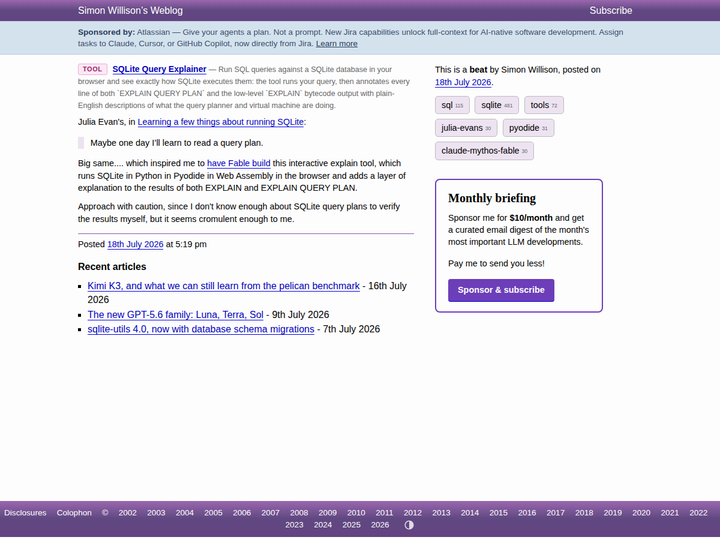720x540 pixels.
Task: Select the claude-mythos-fable tag
Action: [484, 151]
